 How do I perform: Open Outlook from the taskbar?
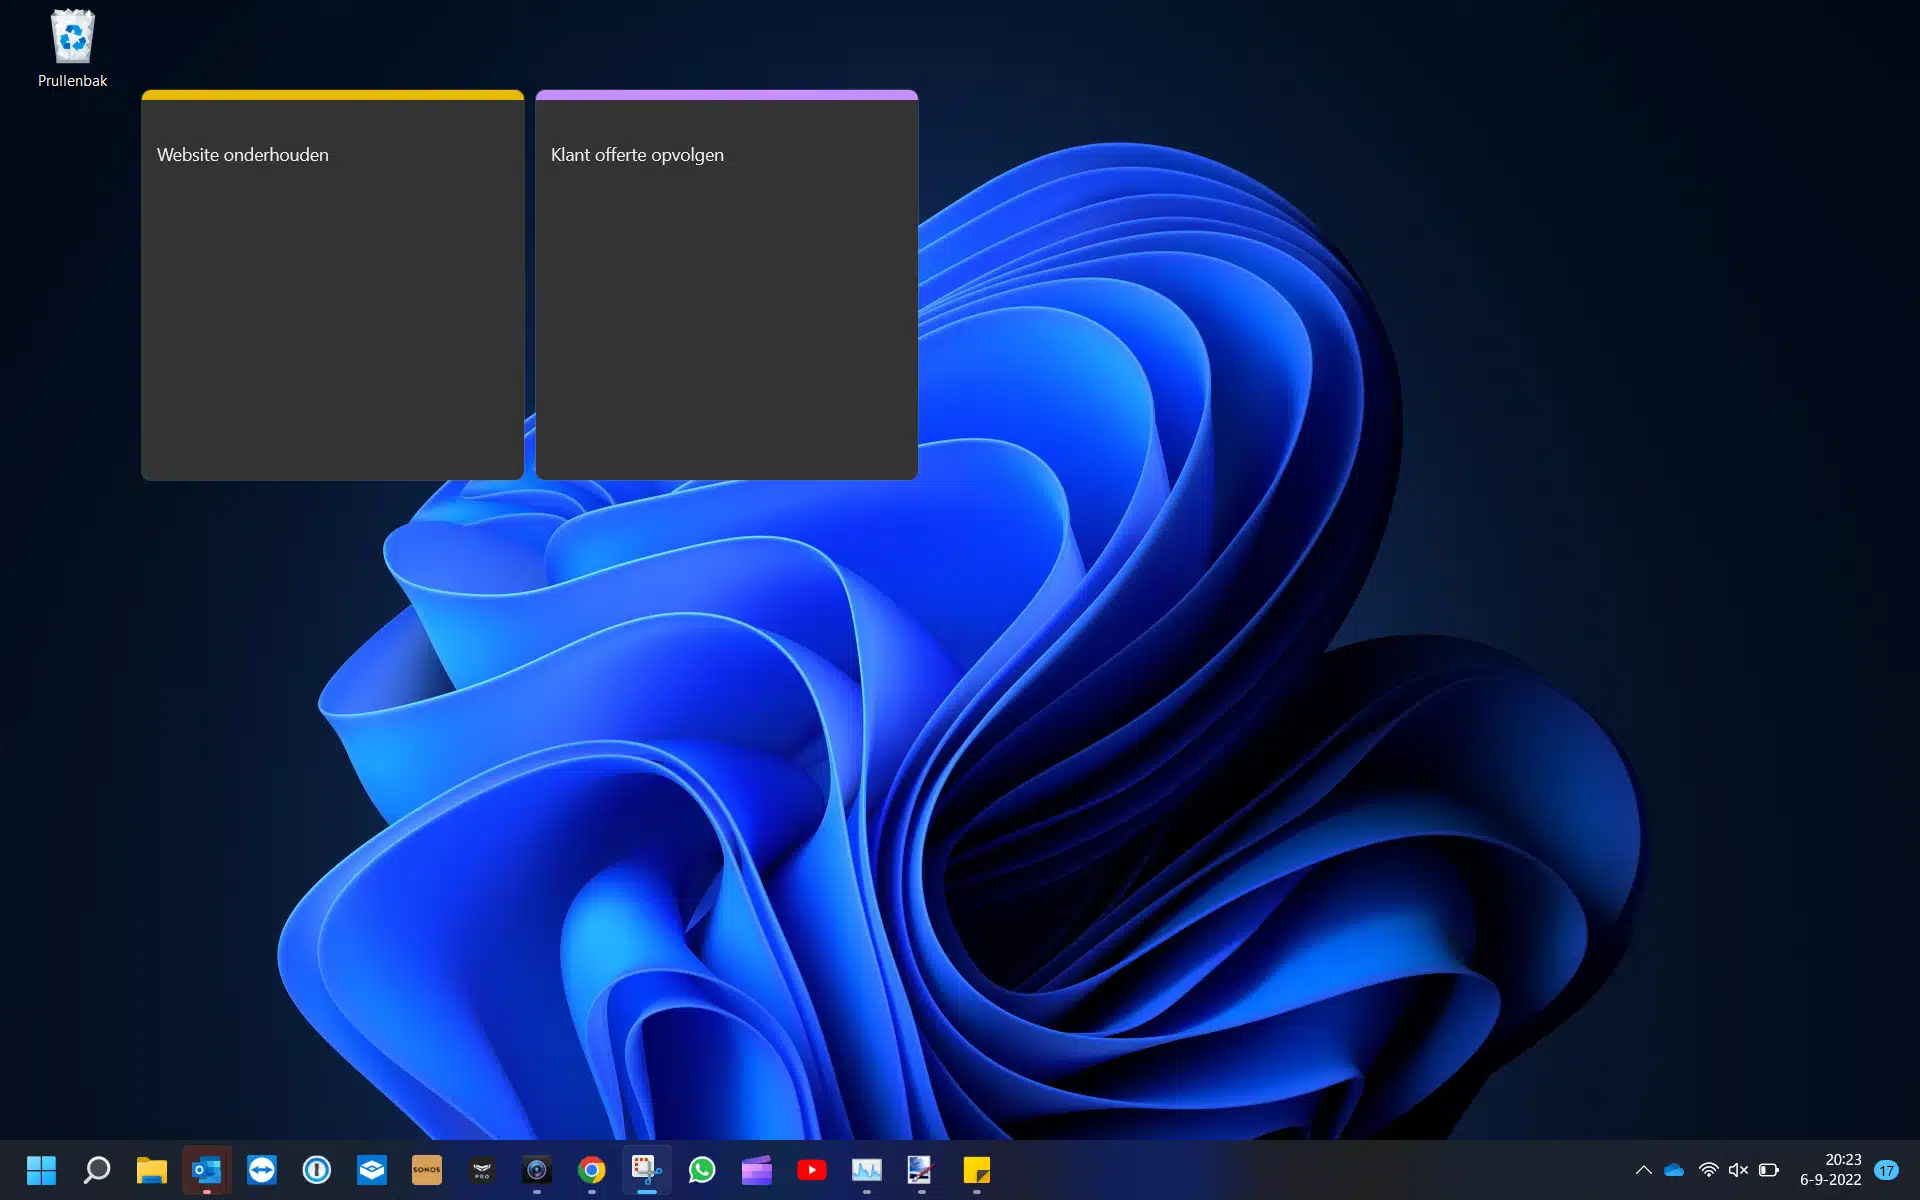point(207,1170)
